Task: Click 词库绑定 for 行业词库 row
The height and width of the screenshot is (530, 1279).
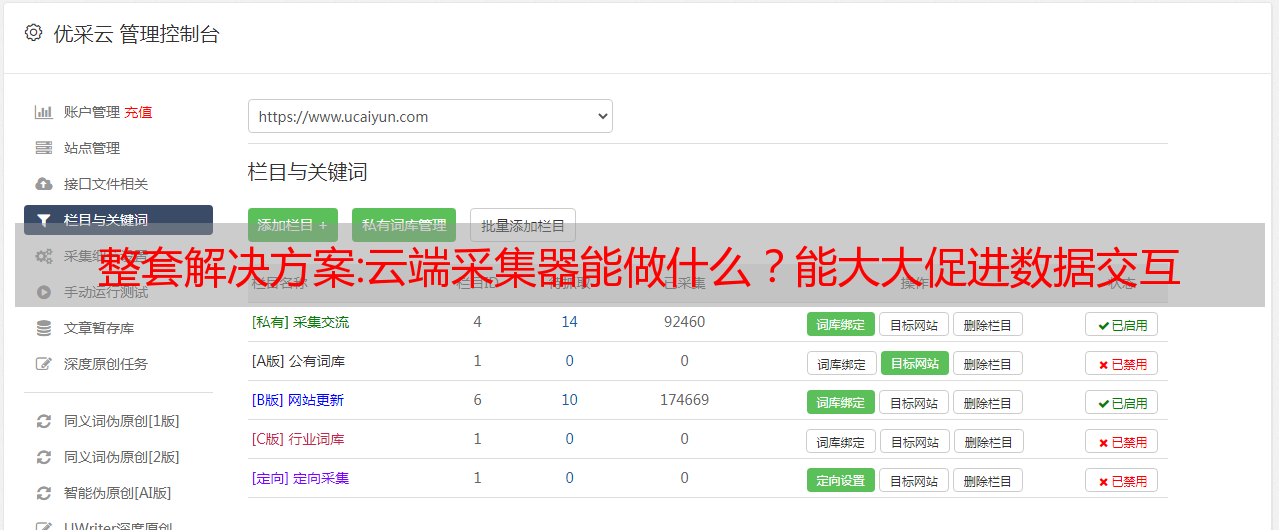Action: pos(841,441)
